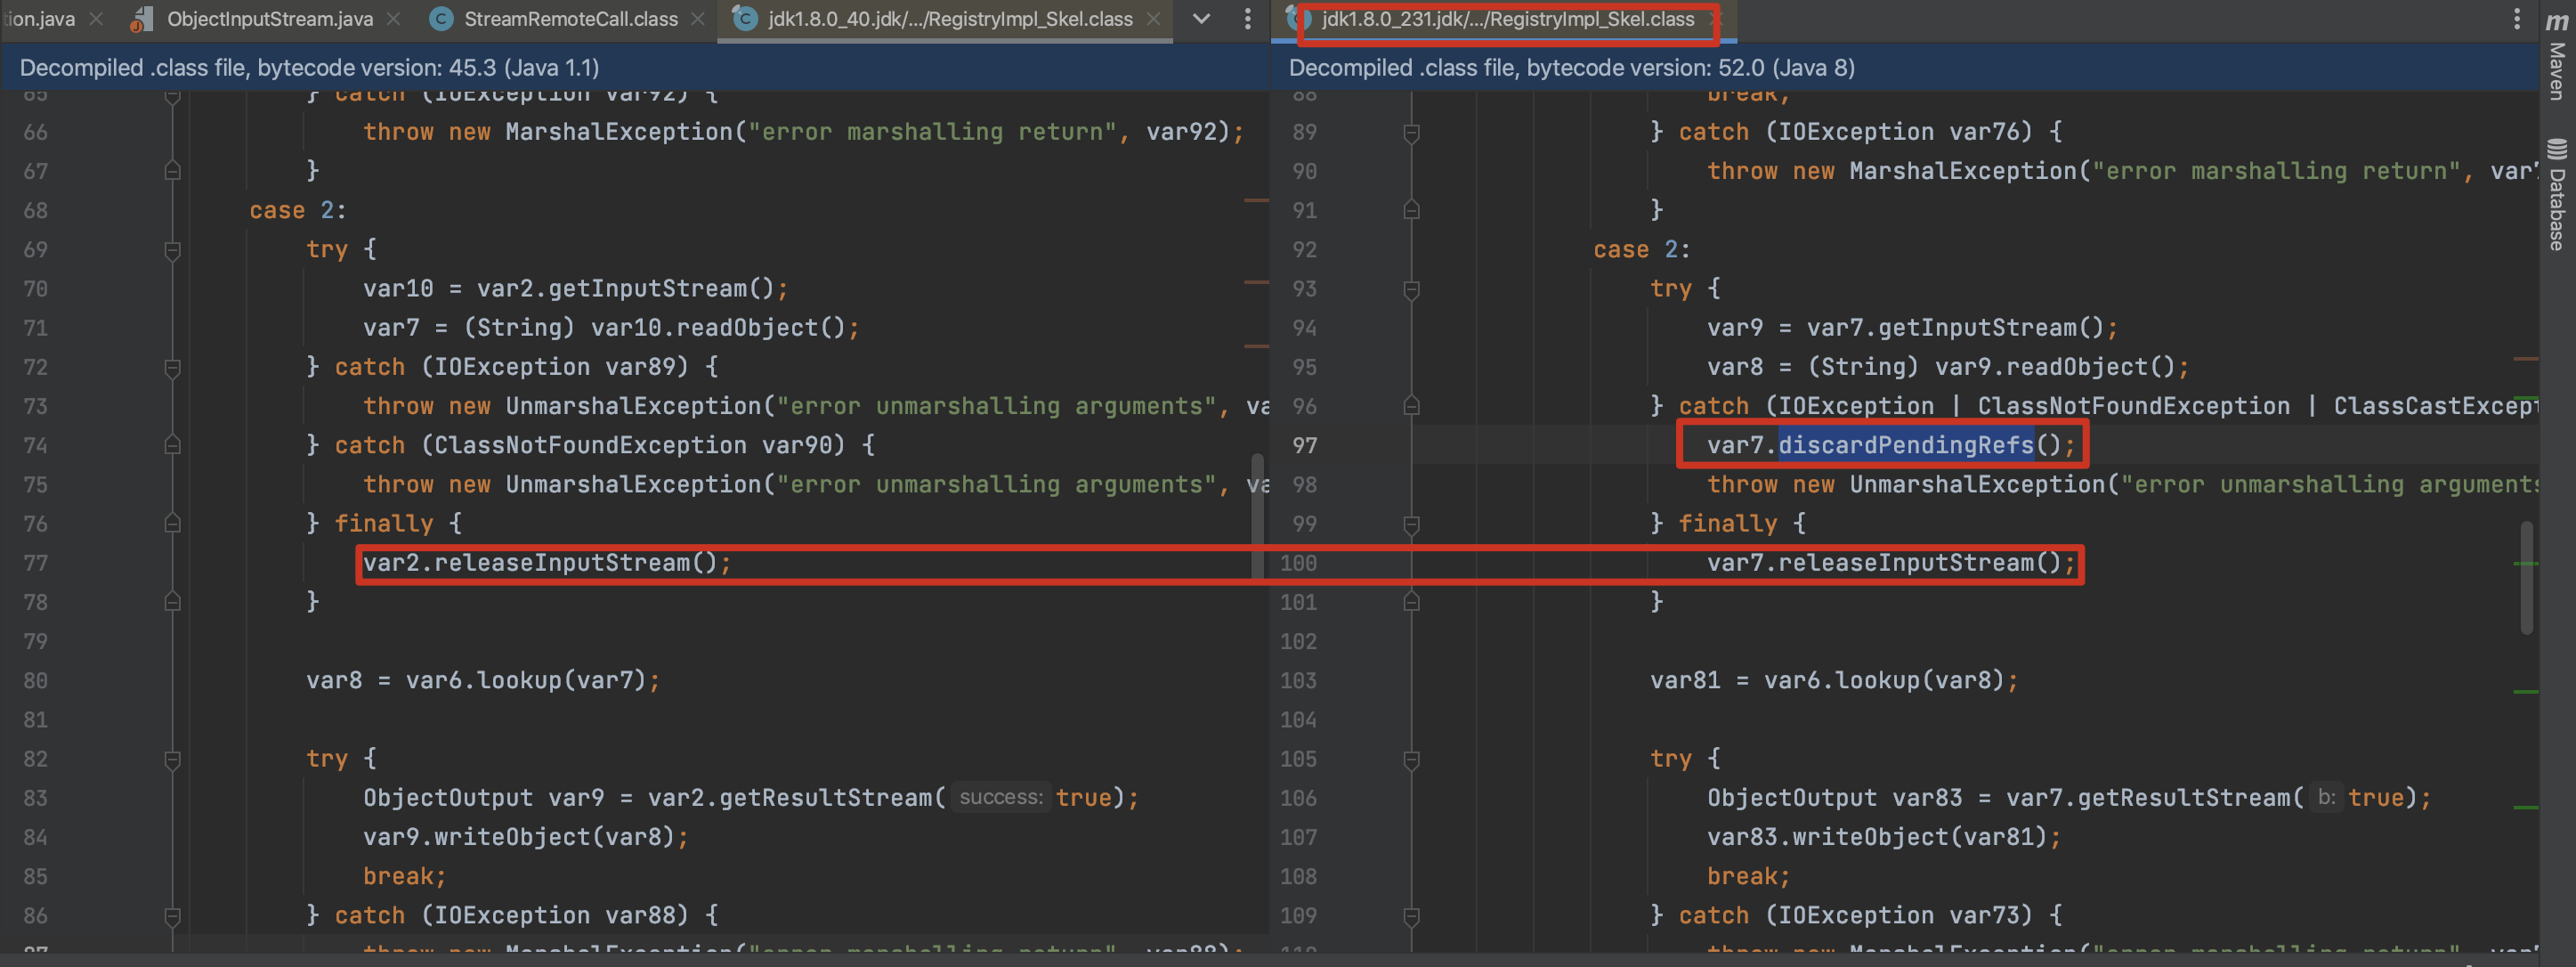Click 'case 2:' in the left editor
The image size is (2576, 967).
point(298,211)
